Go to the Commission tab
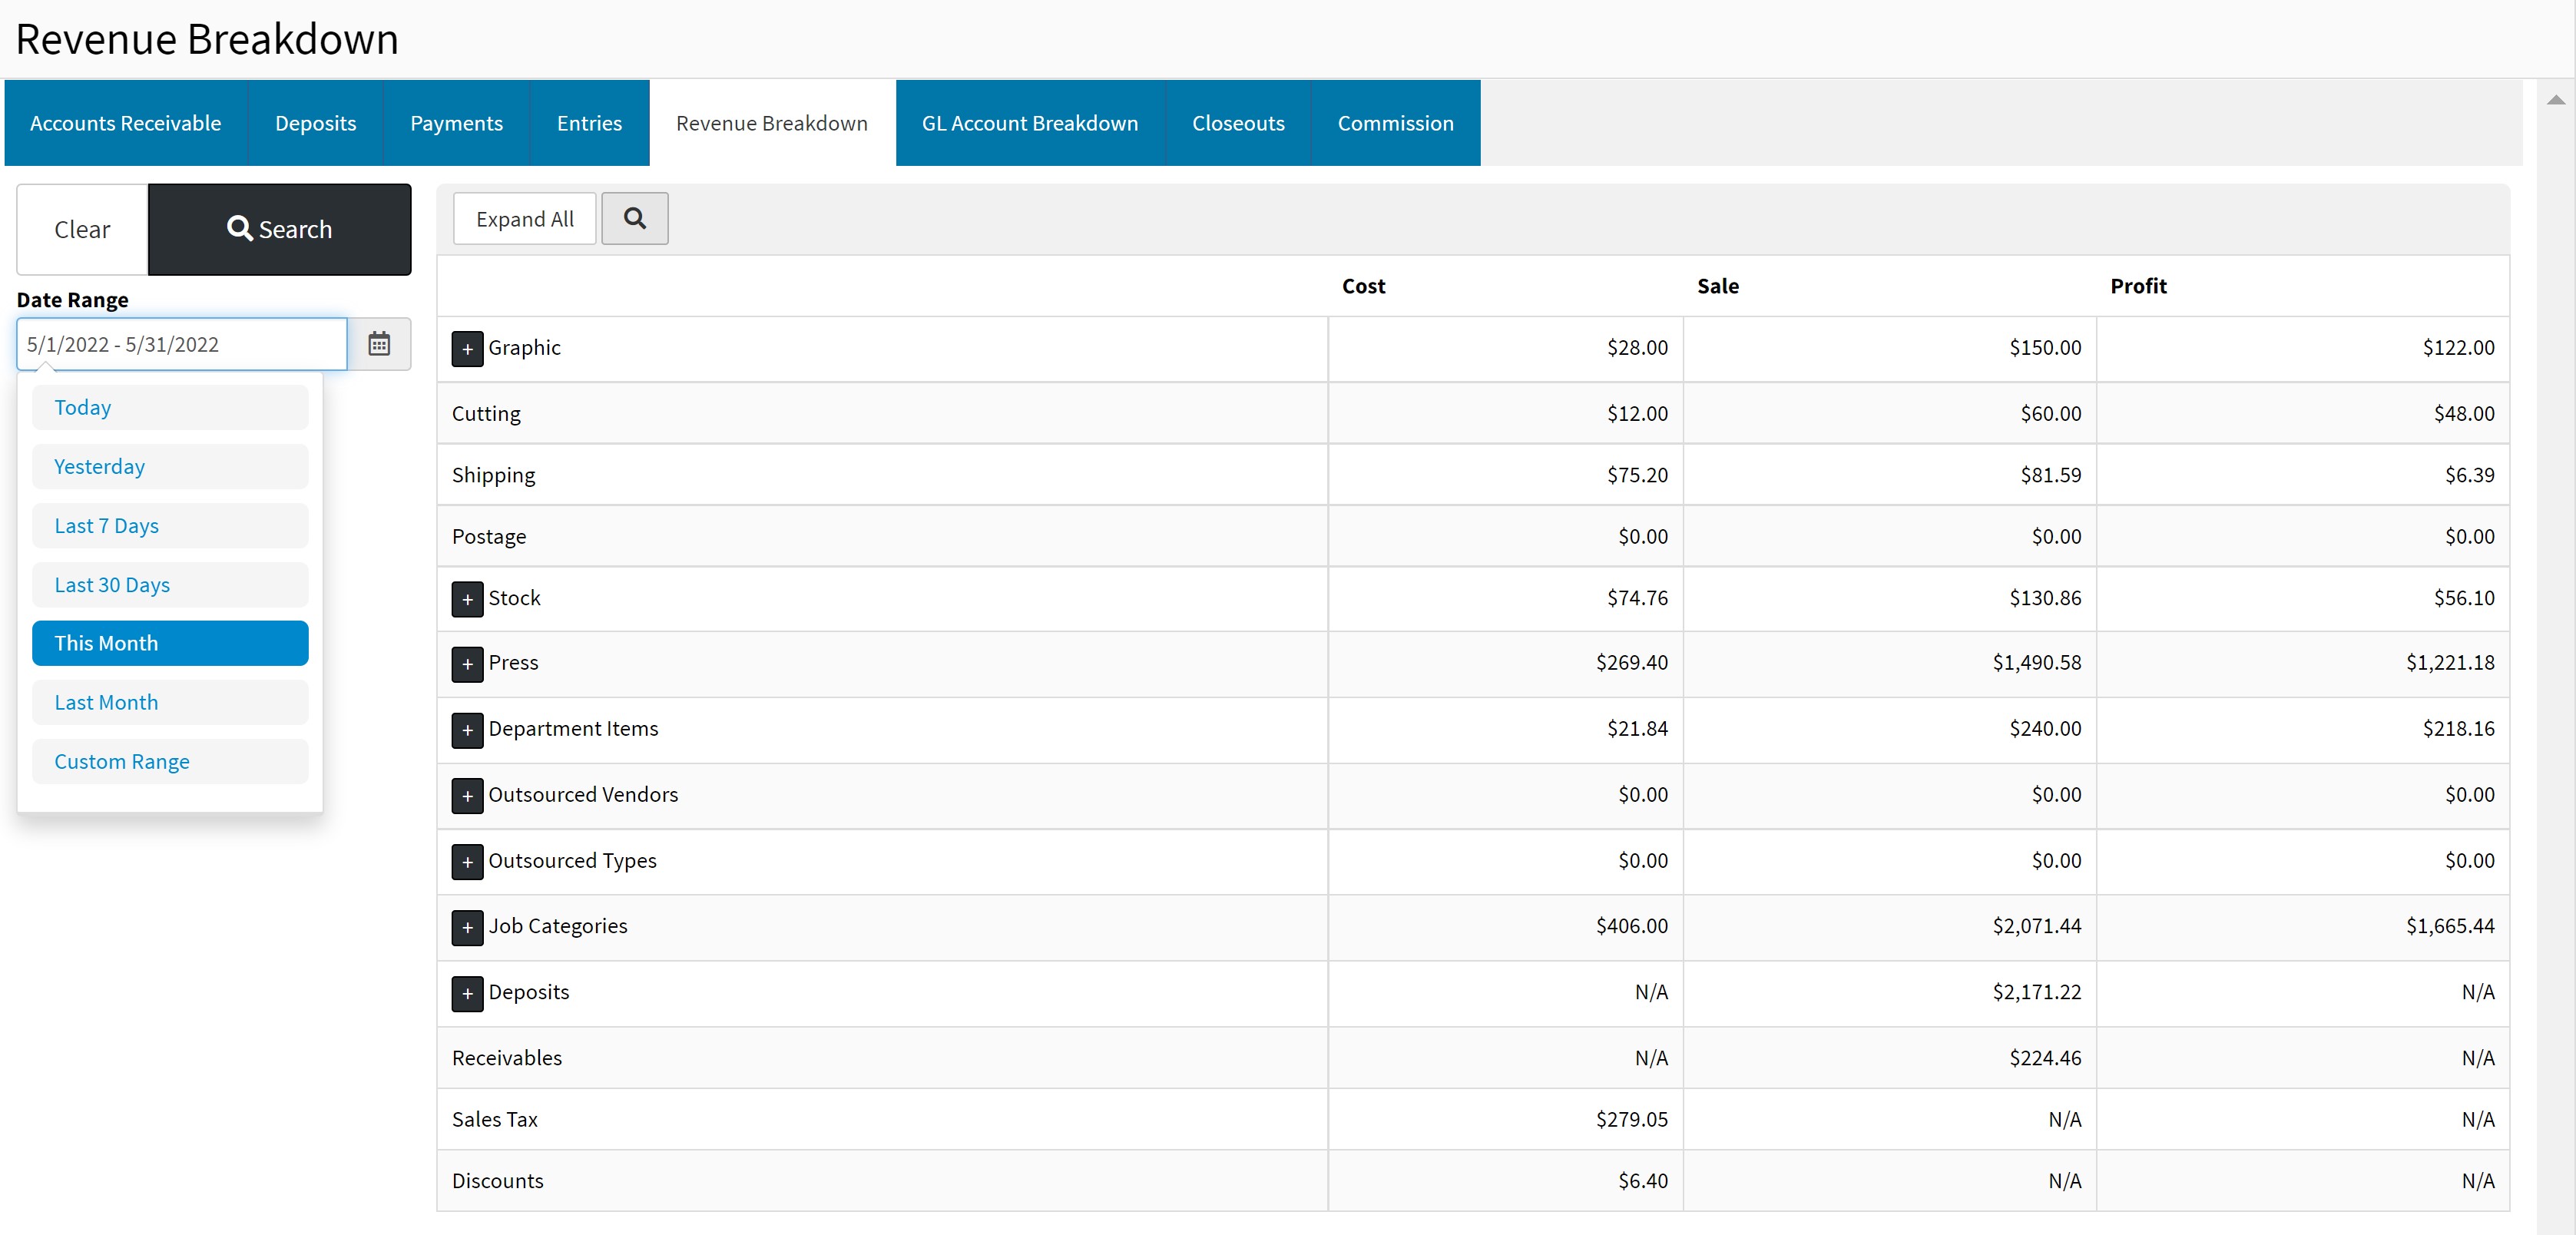This screenshot has height=1235, width=2576. pos(1395,123)
